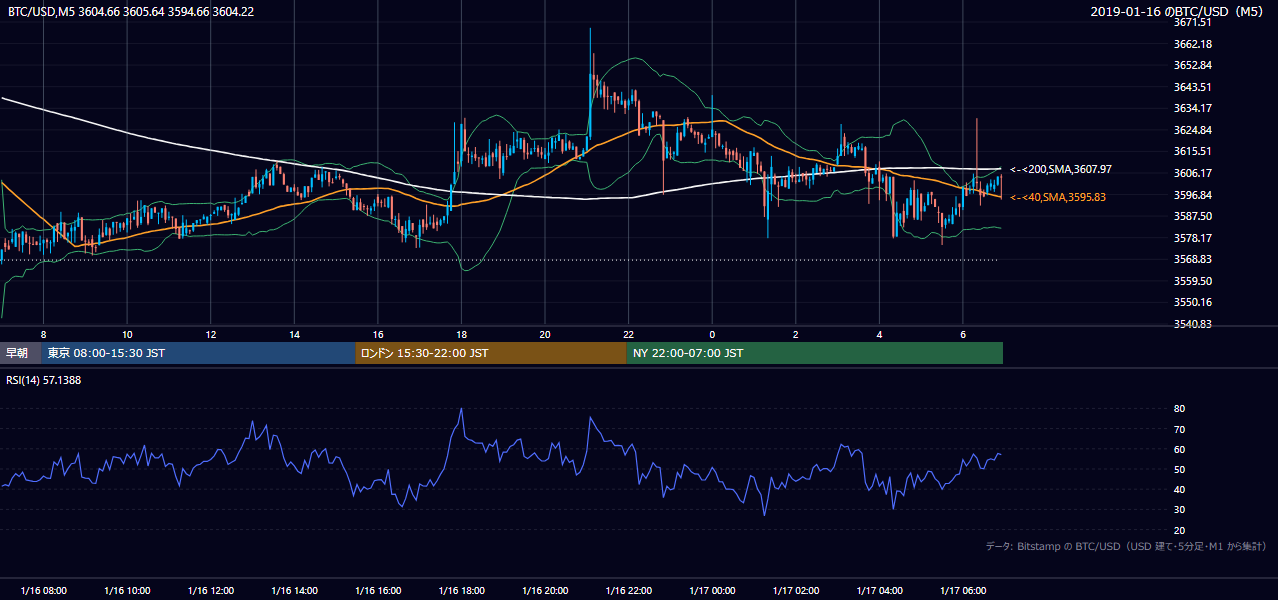Click hour tick 20 under price chart
Viewport: 1278px width, 600px height.
coord(545,334)
